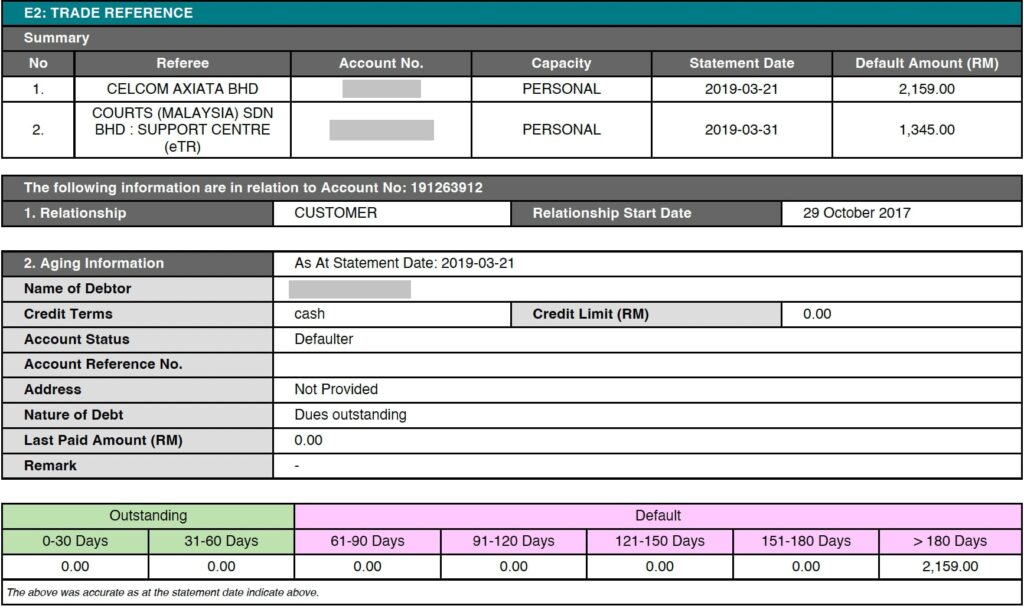Viewport: 1024px width, 609px height.
Task: Click the '0.00' amount under 91-120 Days
Action: [x=513, y=567]
